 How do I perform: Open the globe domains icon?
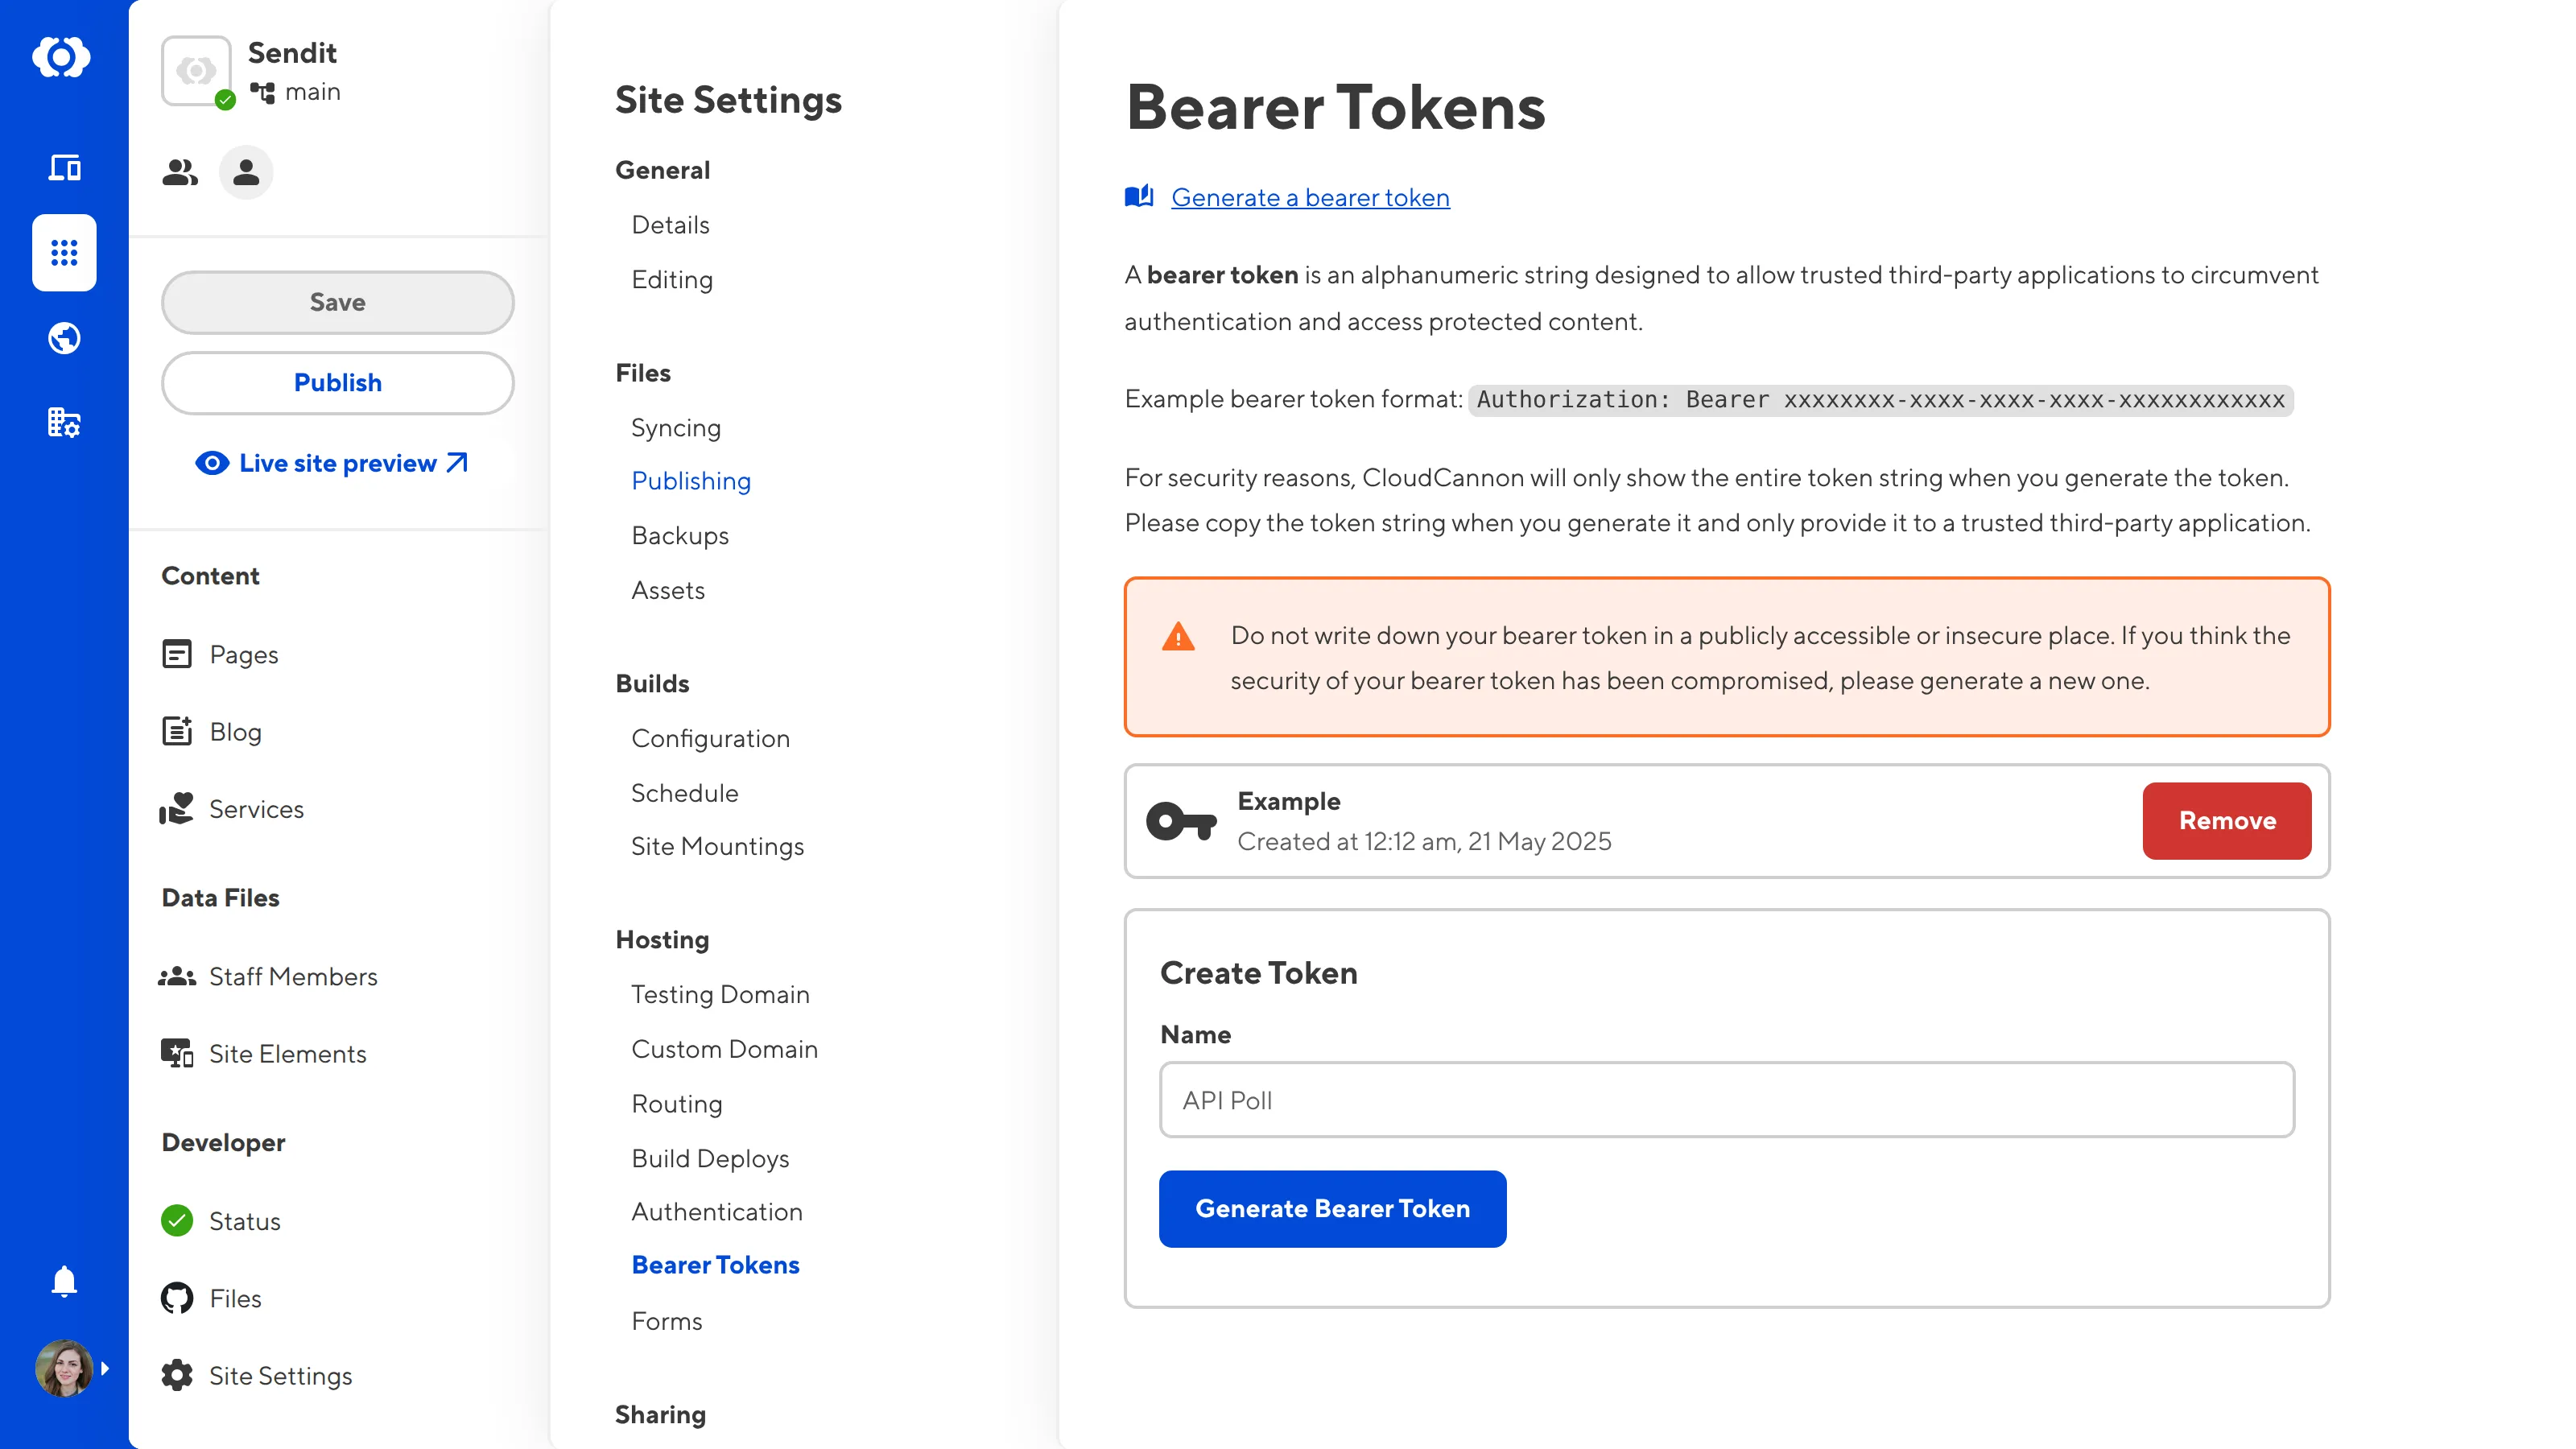pyautogui.click(x=64, y=338)
